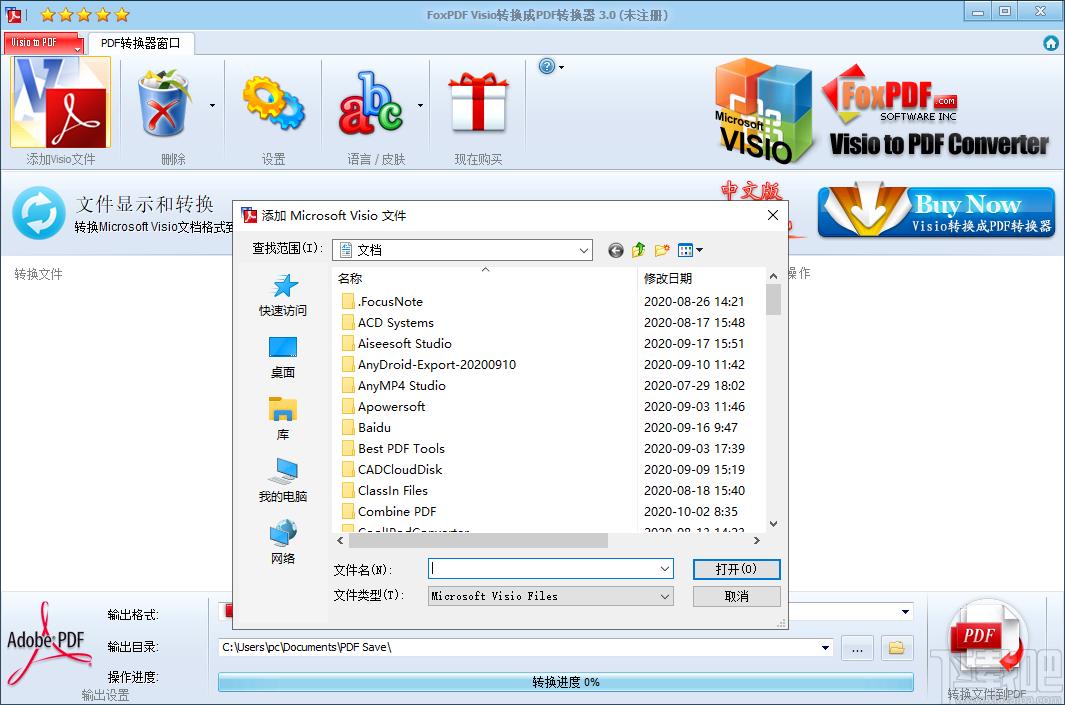
Task: Click the 取消 cancel button
Action: point(736,596)
